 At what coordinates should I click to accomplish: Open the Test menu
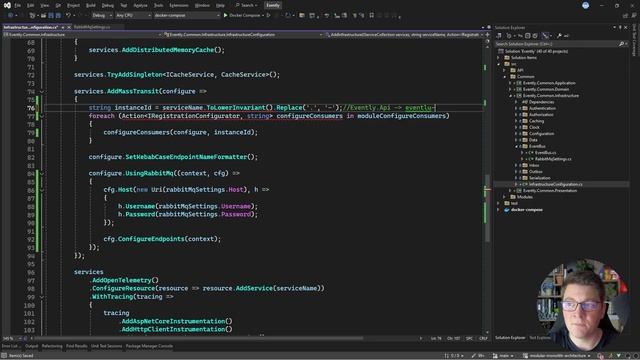124,5
